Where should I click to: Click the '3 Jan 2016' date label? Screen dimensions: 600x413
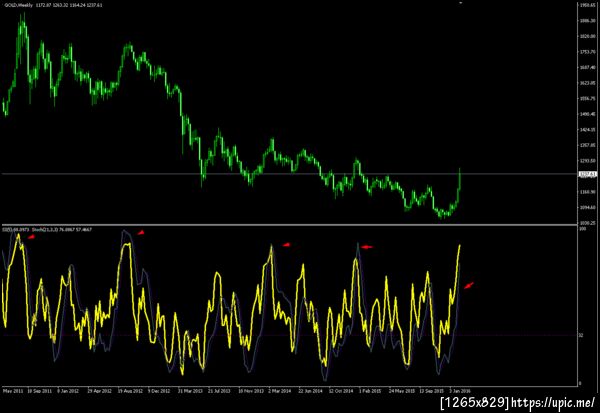pos(460,391)
